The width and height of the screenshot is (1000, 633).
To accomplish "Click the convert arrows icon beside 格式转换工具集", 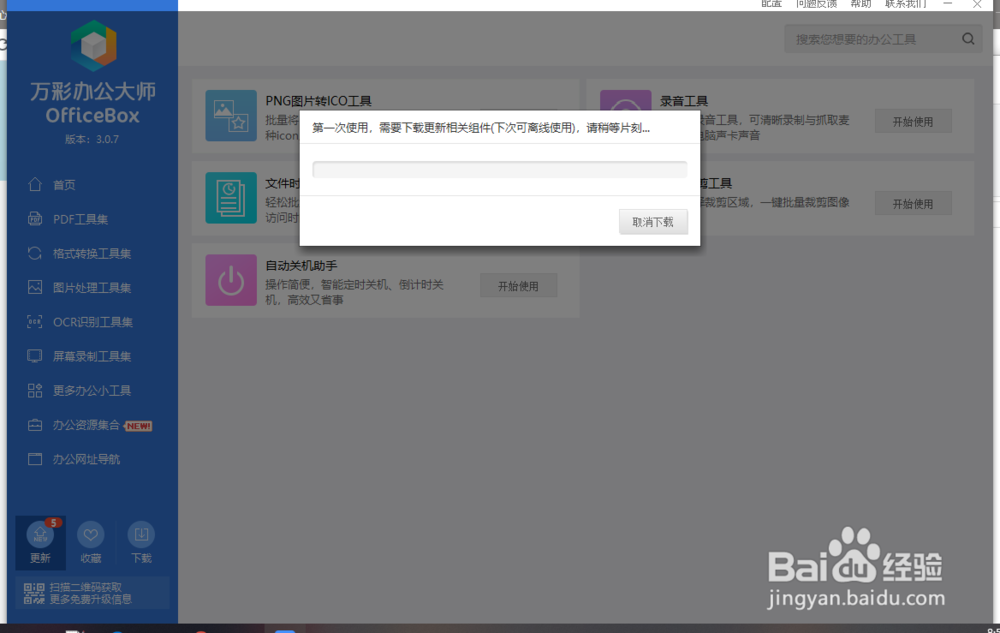I will 35,253.
